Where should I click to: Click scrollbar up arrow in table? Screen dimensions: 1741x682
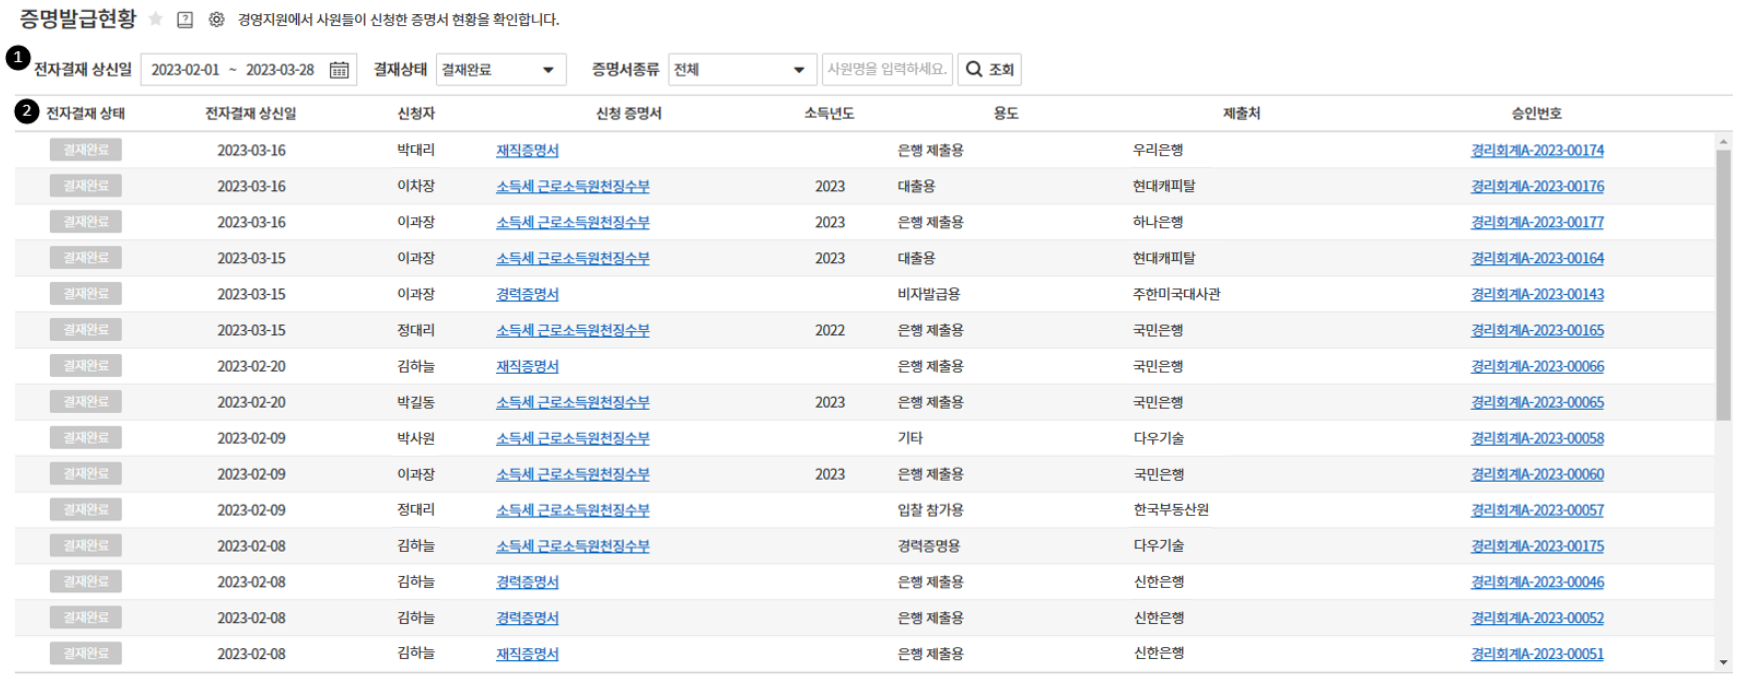click(1723, 142)
